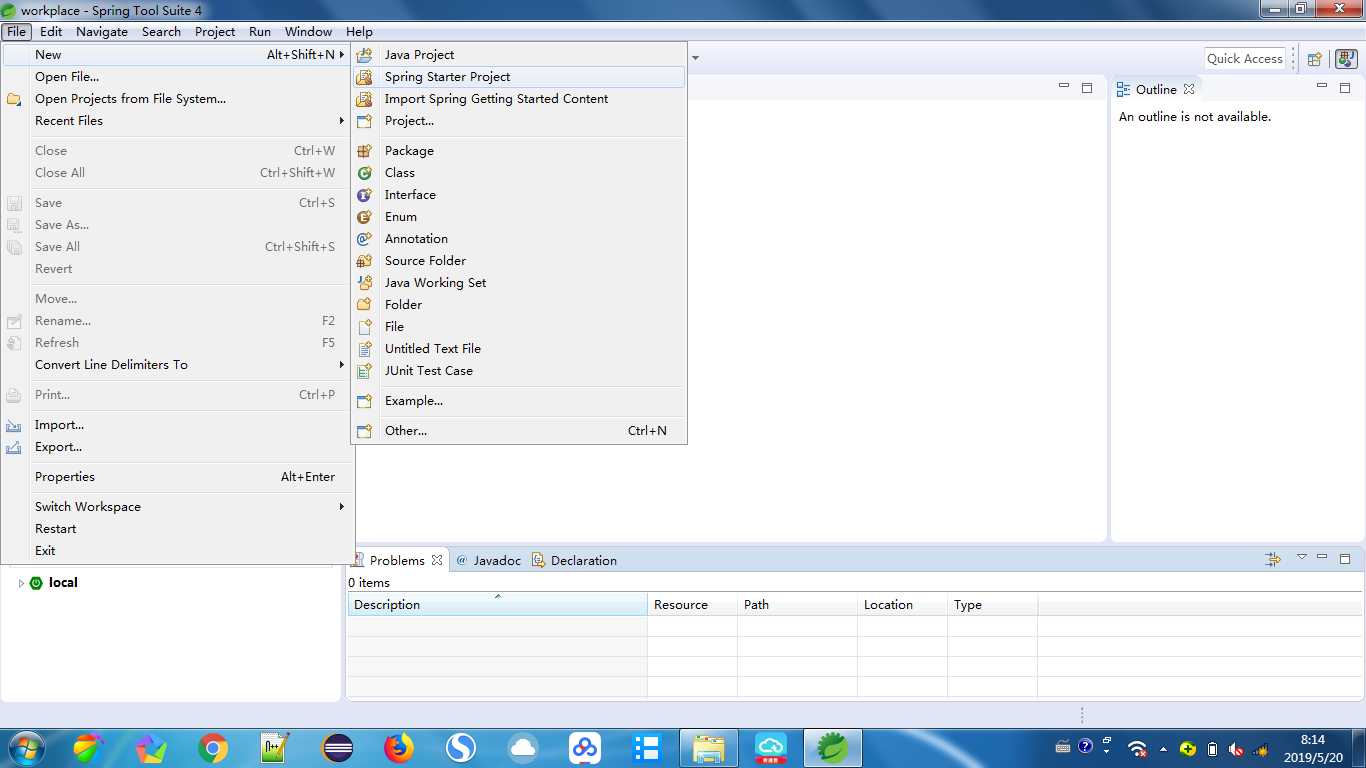
Task: Switch to the Problems tab
Action: (397, 561)
